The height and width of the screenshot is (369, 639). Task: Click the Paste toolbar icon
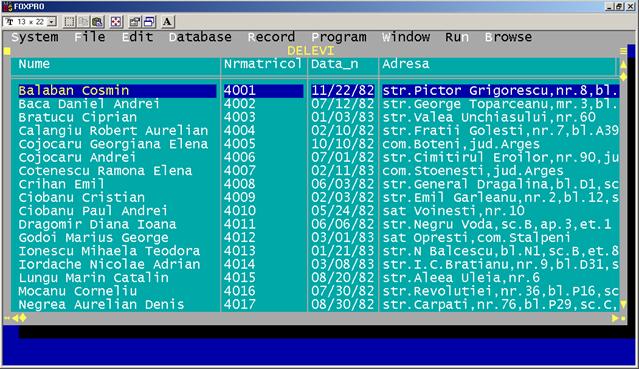pyautogui.click(x=97, y=22)
